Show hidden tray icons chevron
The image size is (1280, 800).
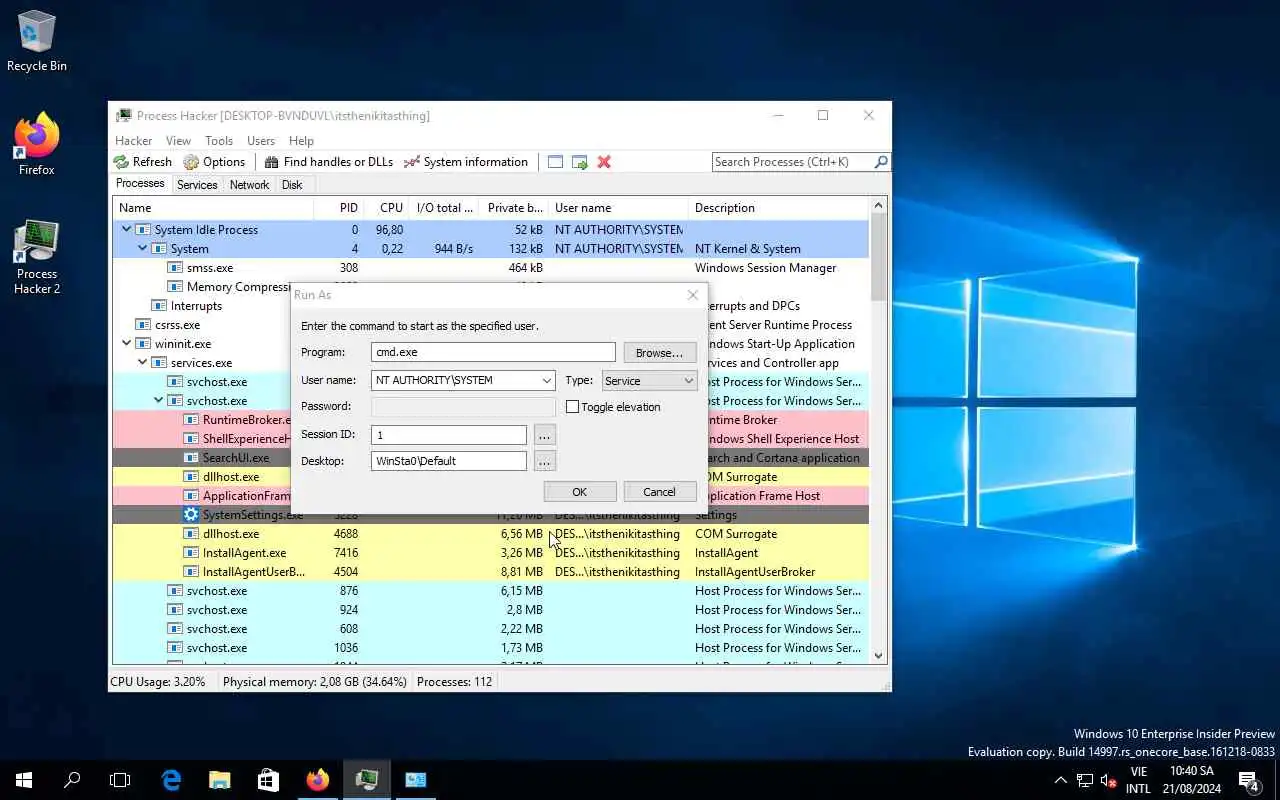(1060, 780)
